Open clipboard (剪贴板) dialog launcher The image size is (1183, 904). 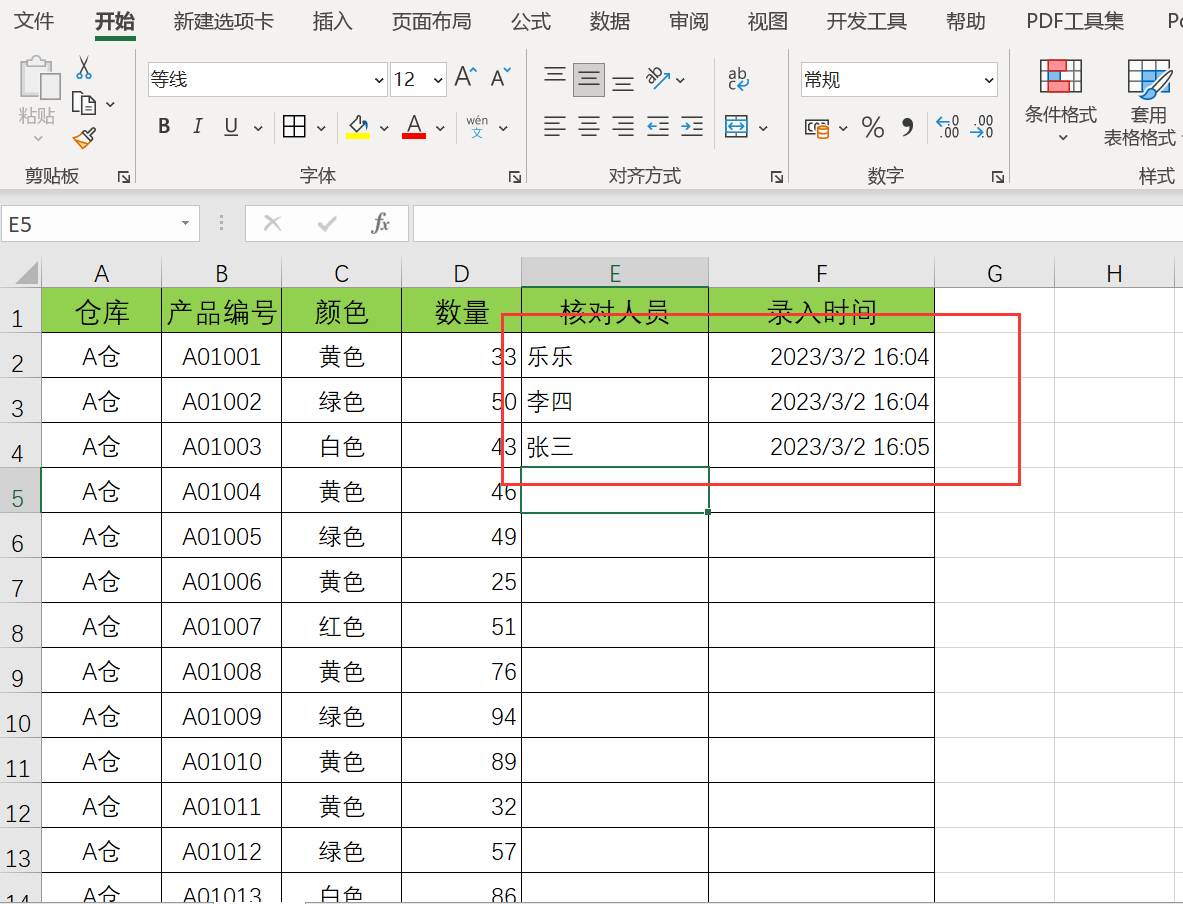[x=124, y=177]
